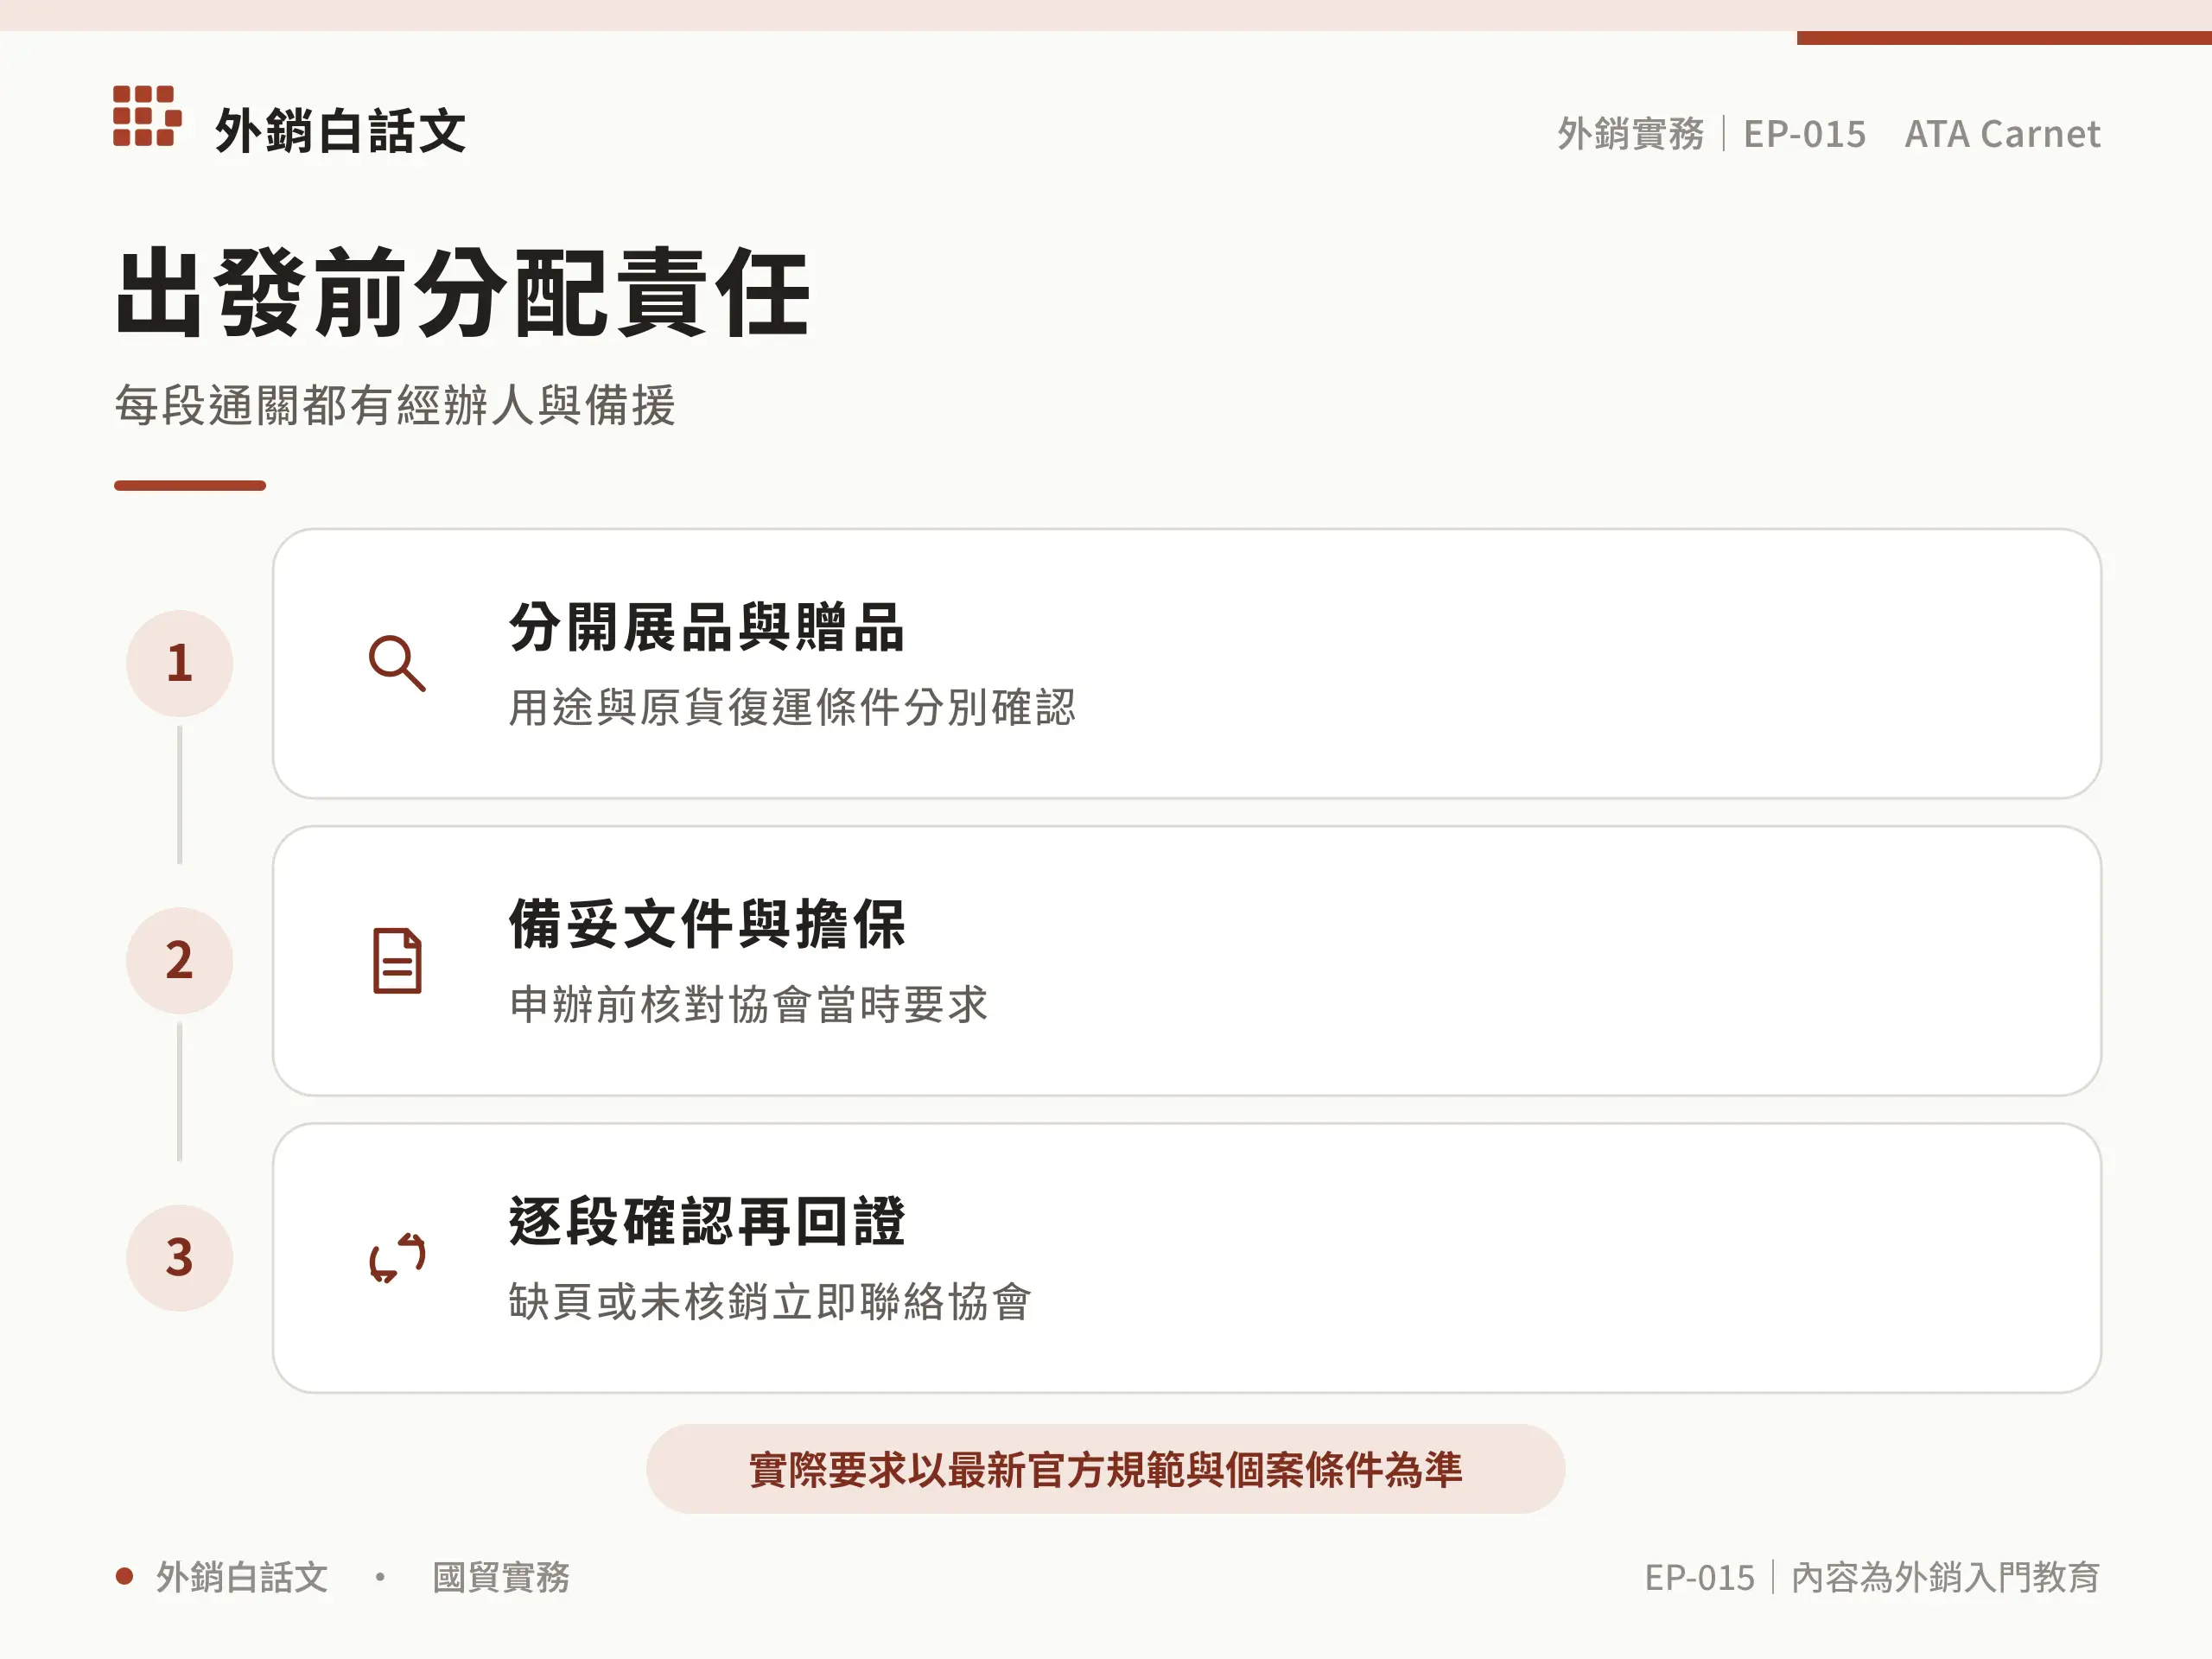Select step number 2 circle
The height and width of the screenshot is (1659, 2212).
coord(180,960)
